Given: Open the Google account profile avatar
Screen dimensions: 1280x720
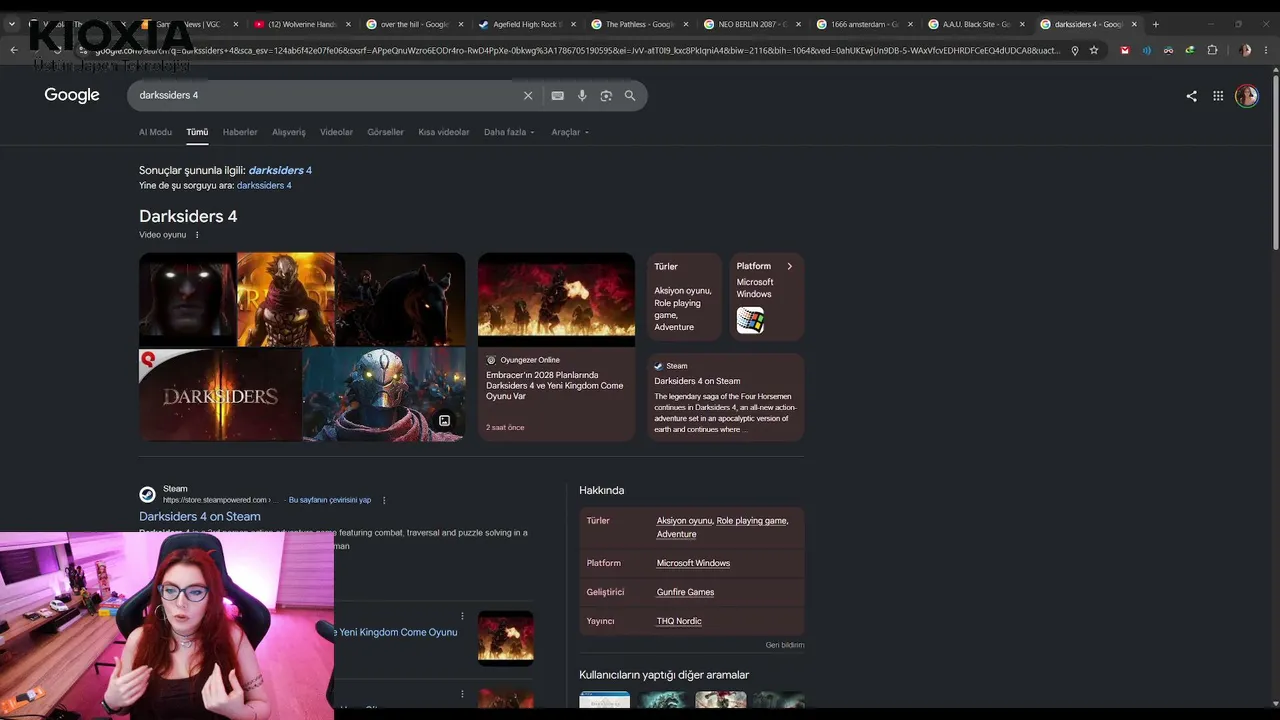Looking at the screenshot, I should pos(1246,96).
